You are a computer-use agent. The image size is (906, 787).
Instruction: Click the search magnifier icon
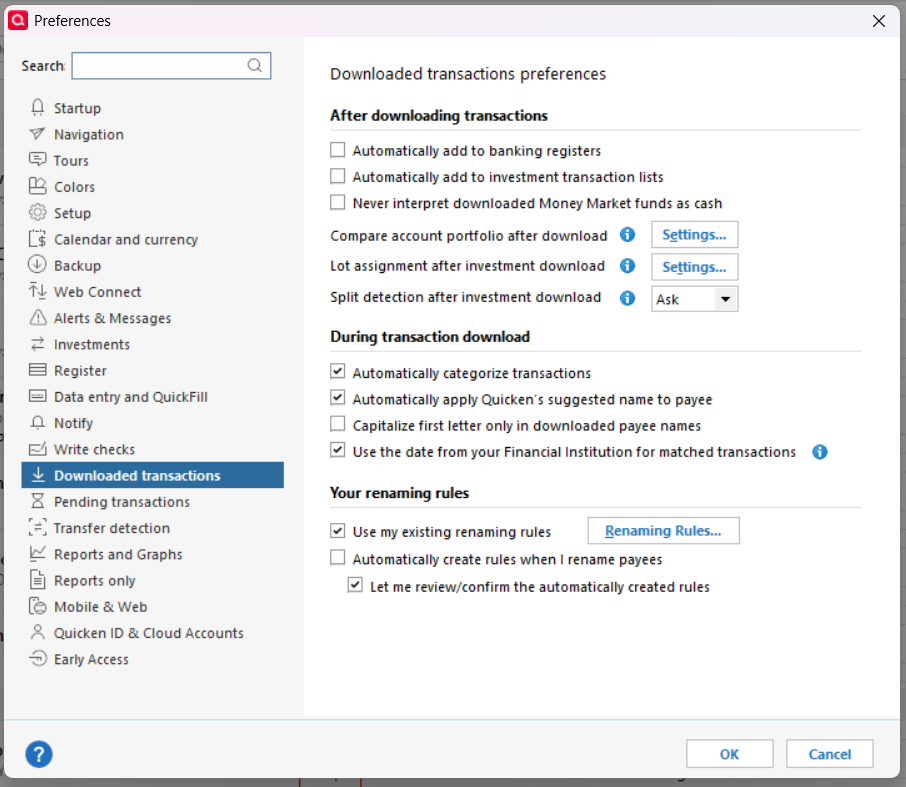point(255,65)
